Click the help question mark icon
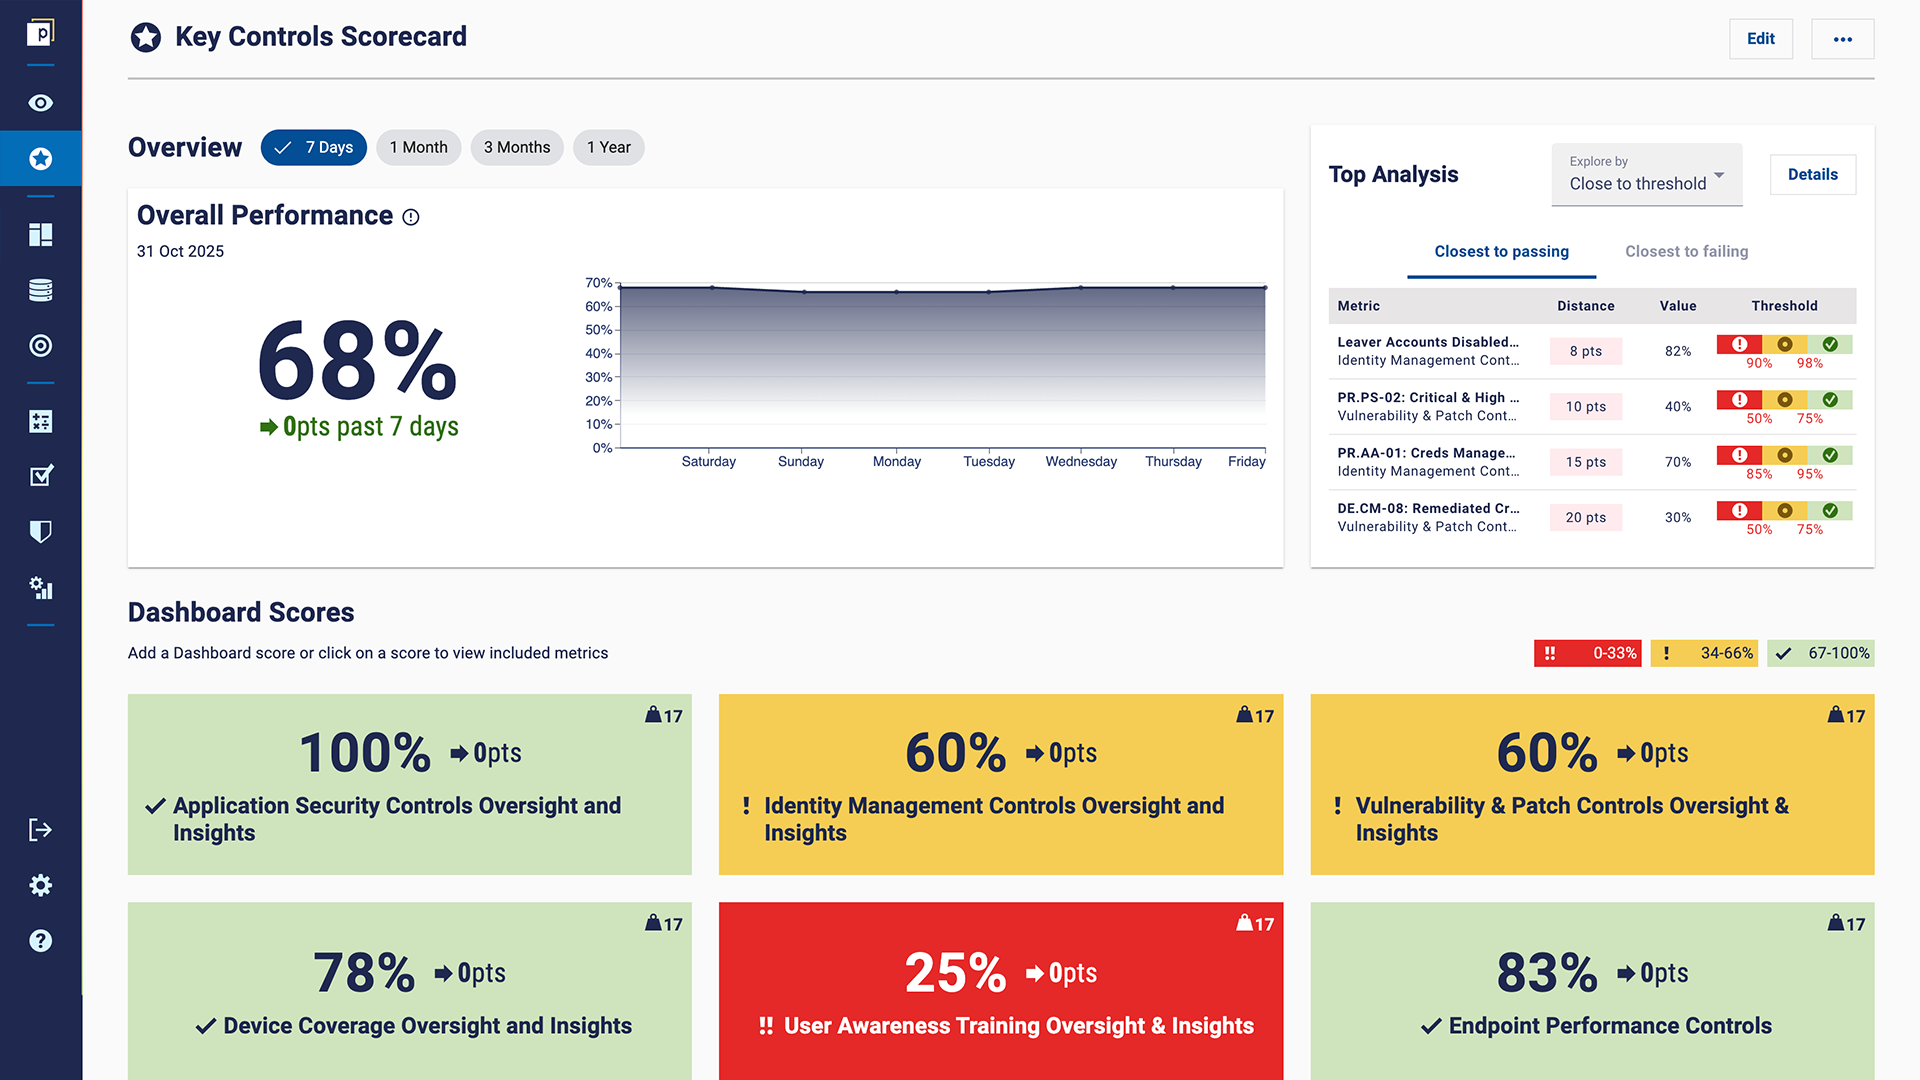 (x=40, y=940)
